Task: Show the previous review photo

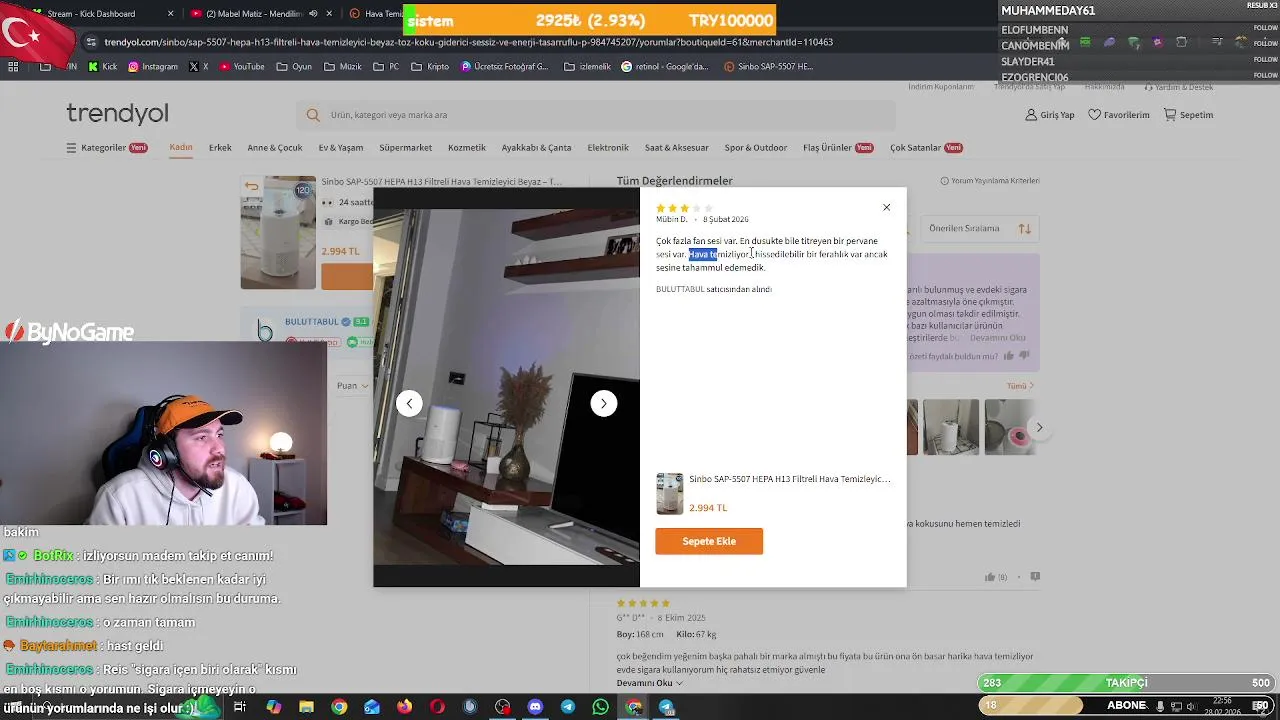Action: tap(409, 403)
